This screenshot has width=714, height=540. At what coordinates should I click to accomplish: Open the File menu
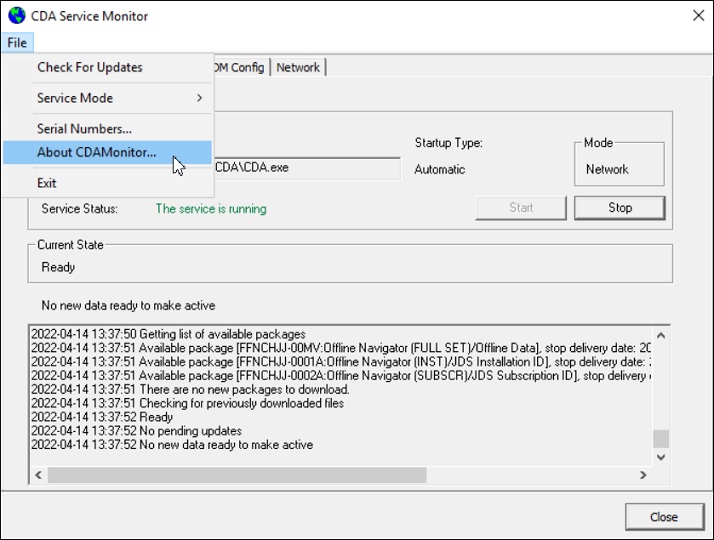coord(17,43)
